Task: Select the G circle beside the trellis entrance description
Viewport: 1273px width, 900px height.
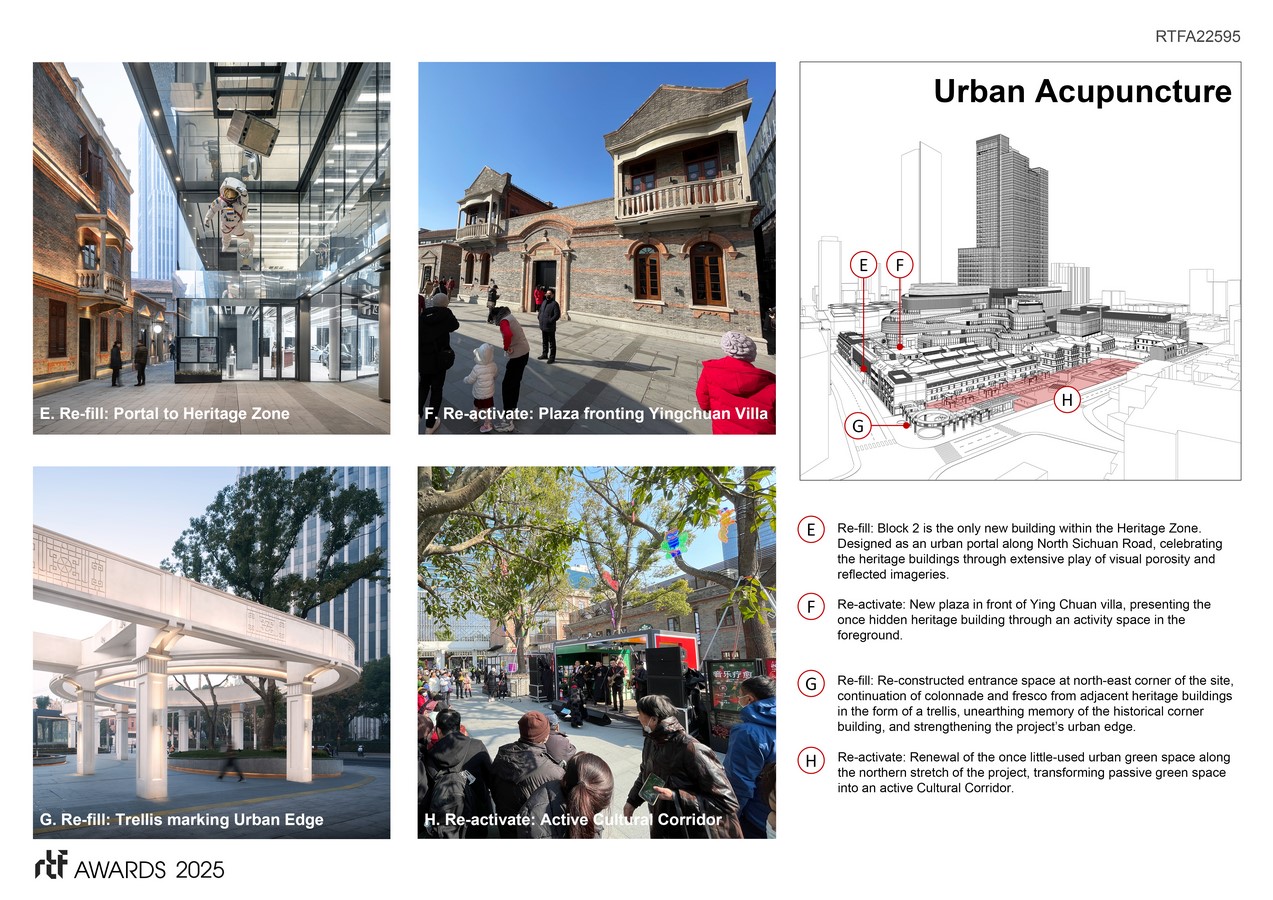Action: tap(811, 685)
